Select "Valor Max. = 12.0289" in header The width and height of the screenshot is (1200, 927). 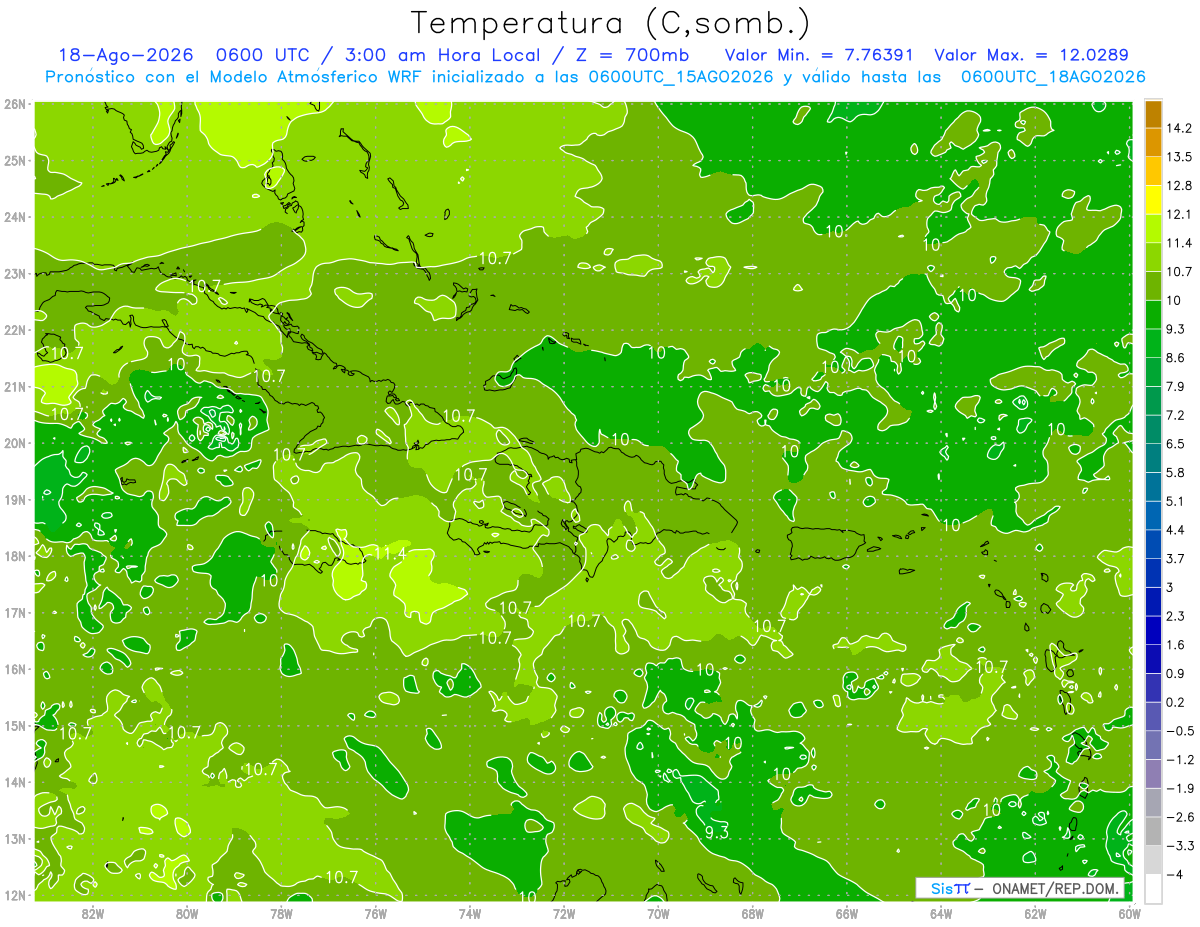(x=1031, y=55)
